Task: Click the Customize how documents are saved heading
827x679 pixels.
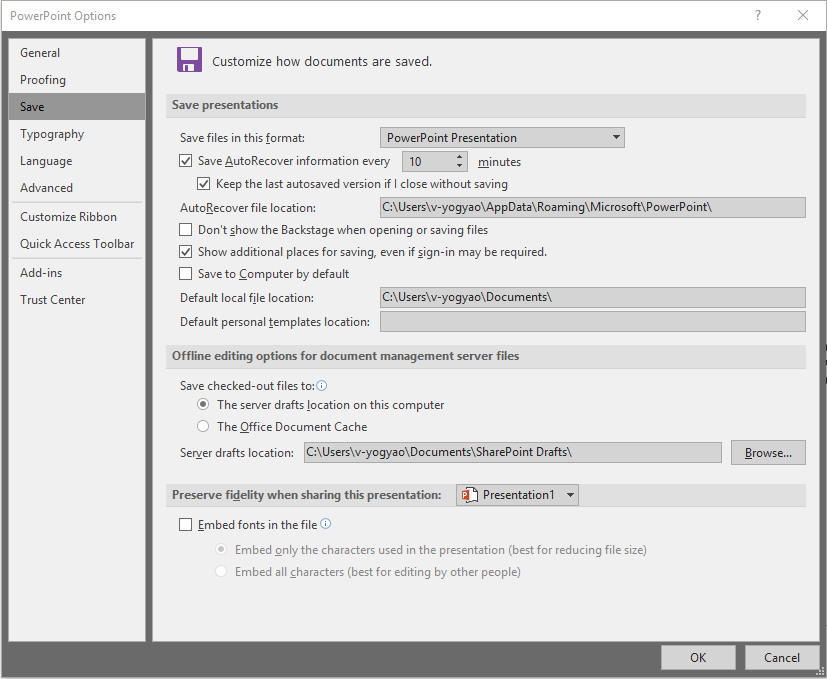Action: coord(322,61)
